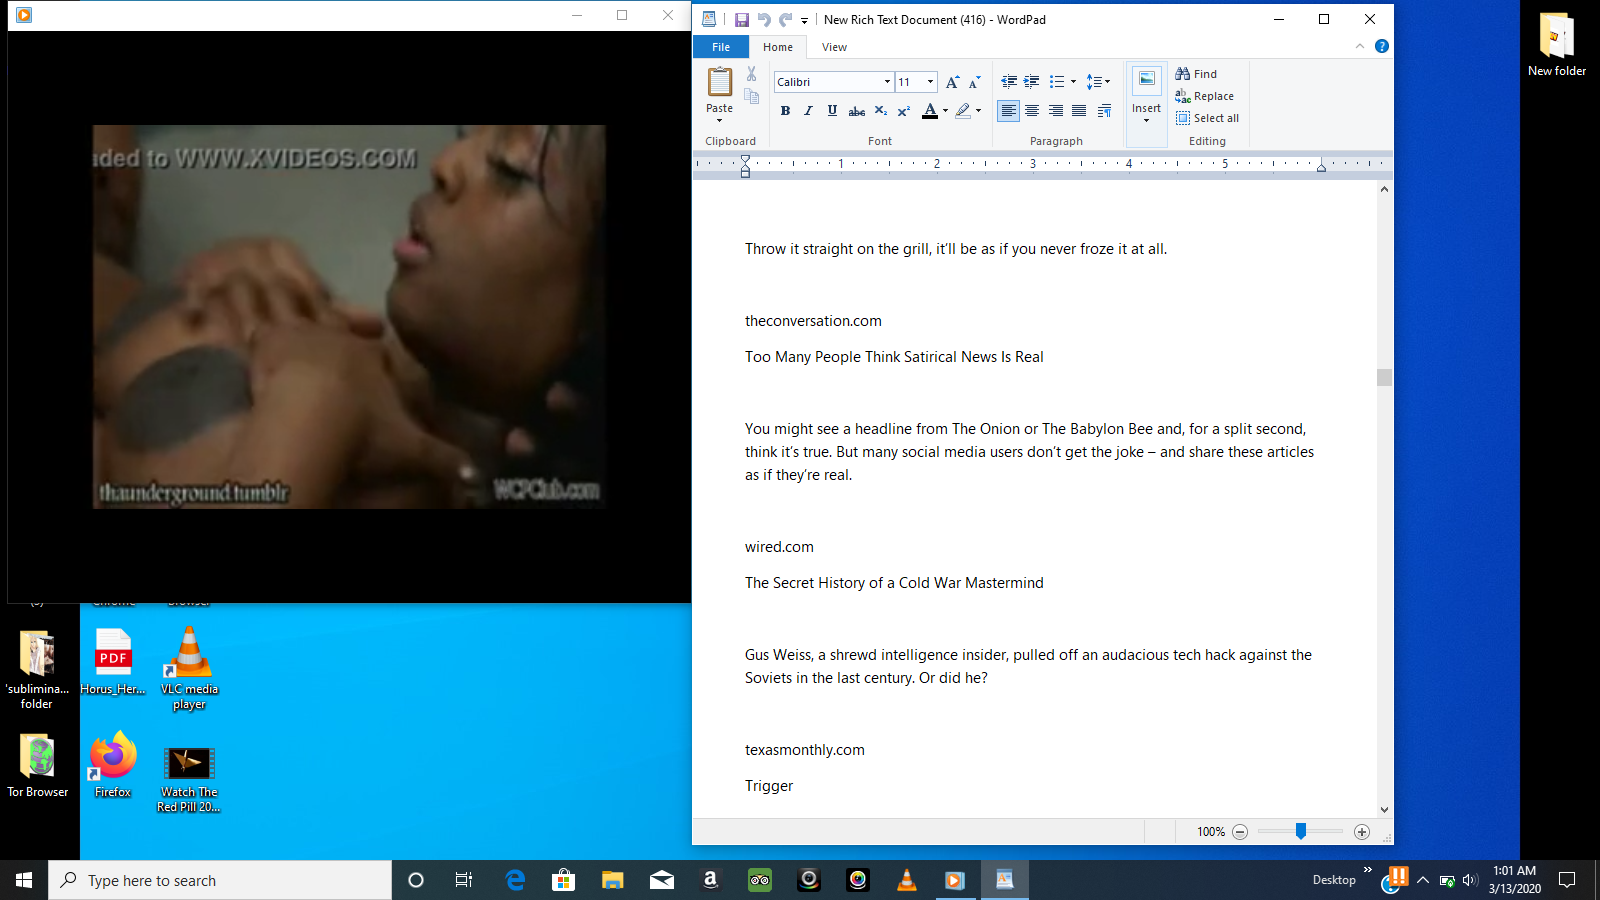The width and height of the screenshot is (1600, 900).
Task: Toggle Subscript formatting
Action: click(x=880, y=111)
